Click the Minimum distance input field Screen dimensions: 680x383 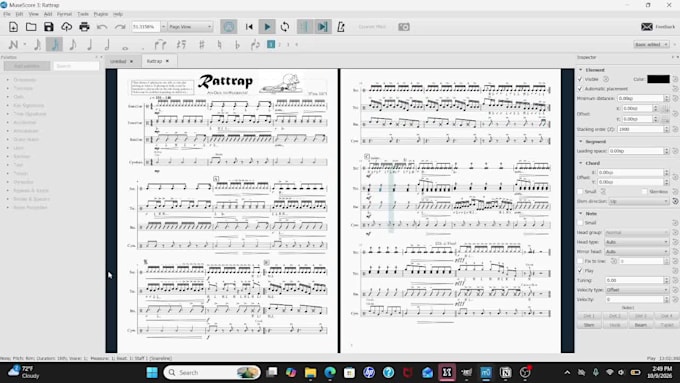[x=640, y=99]
